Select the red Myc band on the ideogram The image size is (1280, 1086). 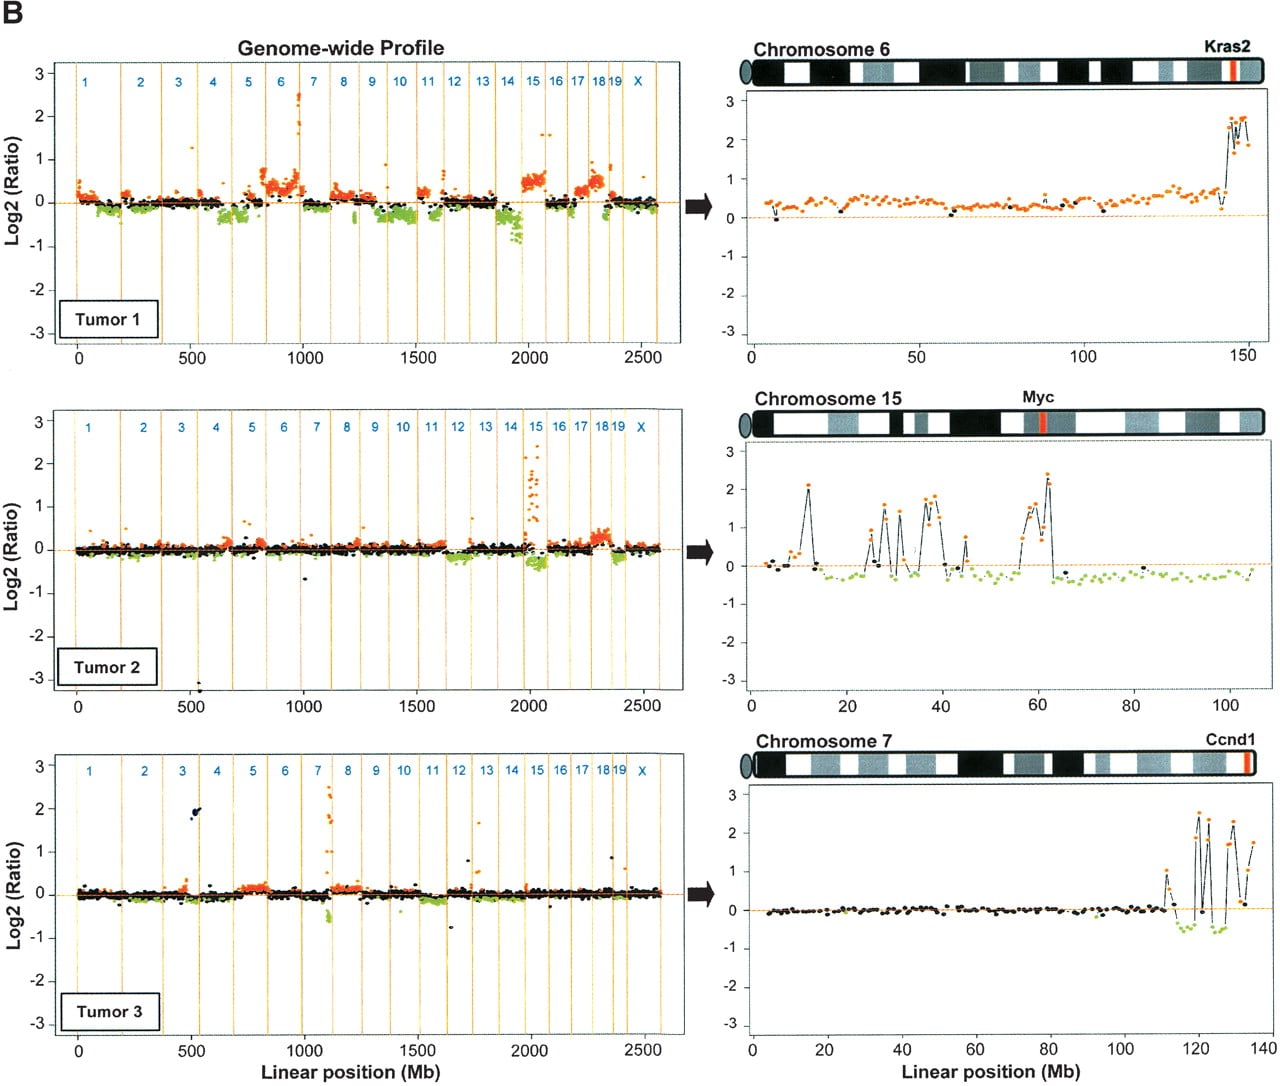(x=1042, y=422)
